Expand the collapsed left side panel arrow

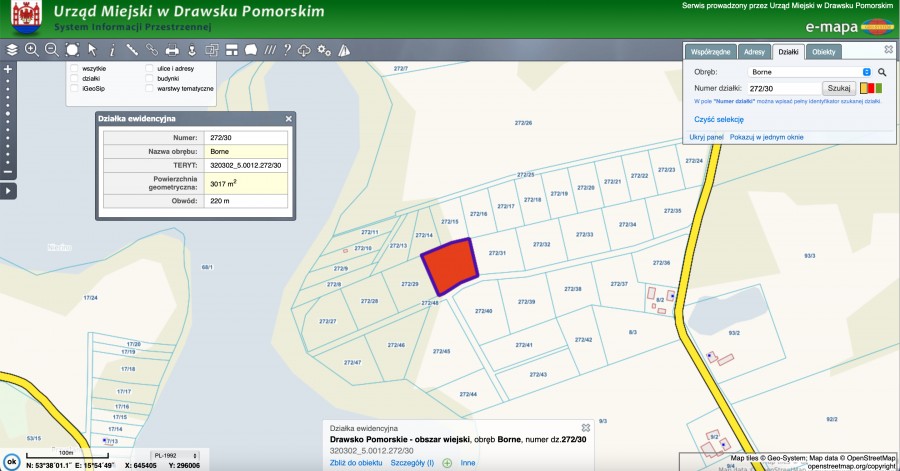[8, 190]
